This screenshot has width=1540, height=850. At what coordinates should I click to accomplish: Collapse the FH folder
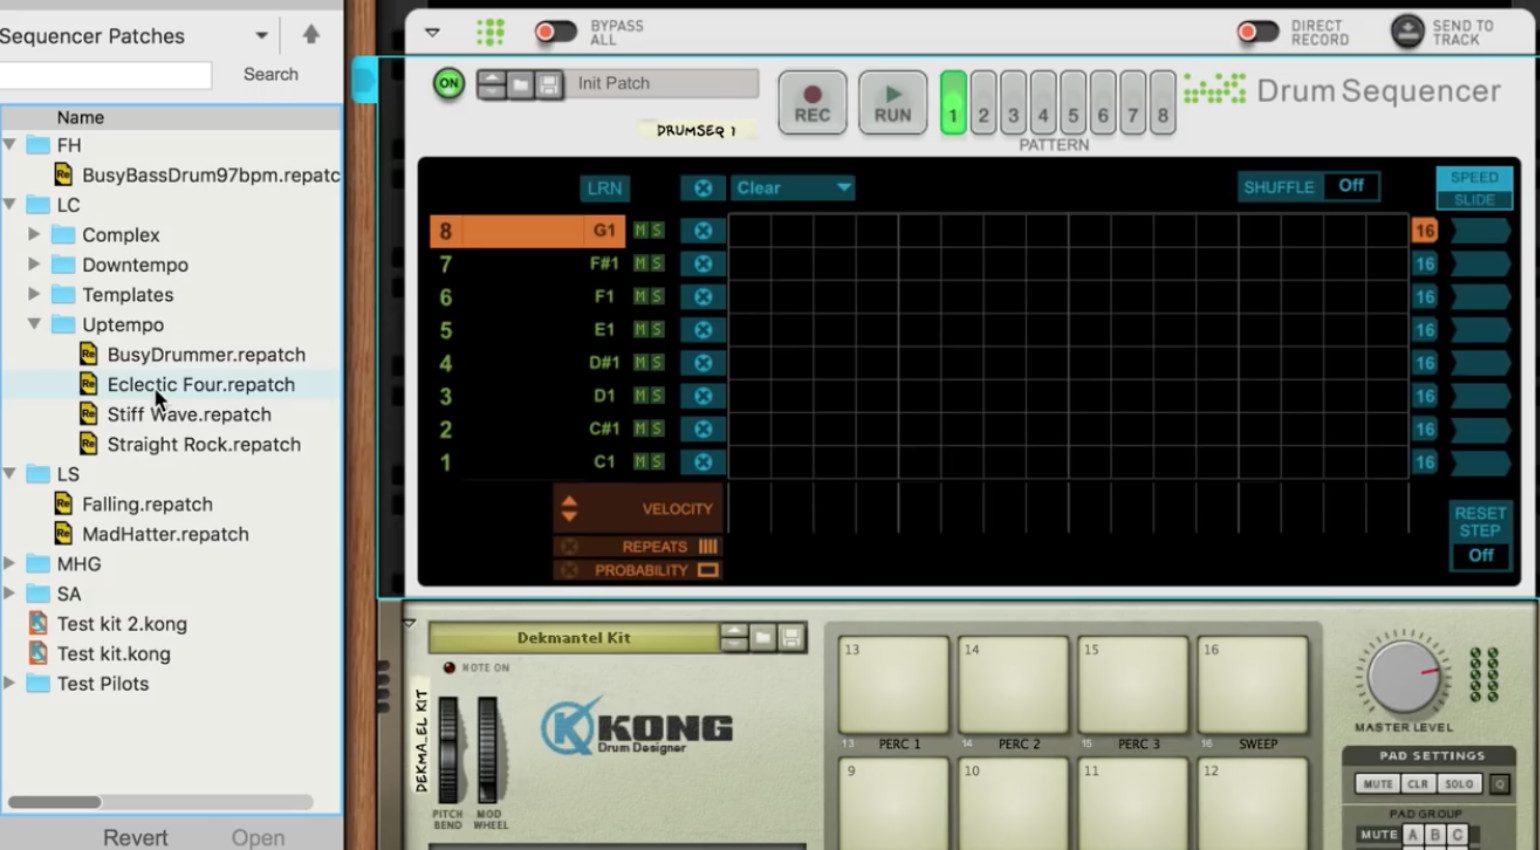click(10, 145)
